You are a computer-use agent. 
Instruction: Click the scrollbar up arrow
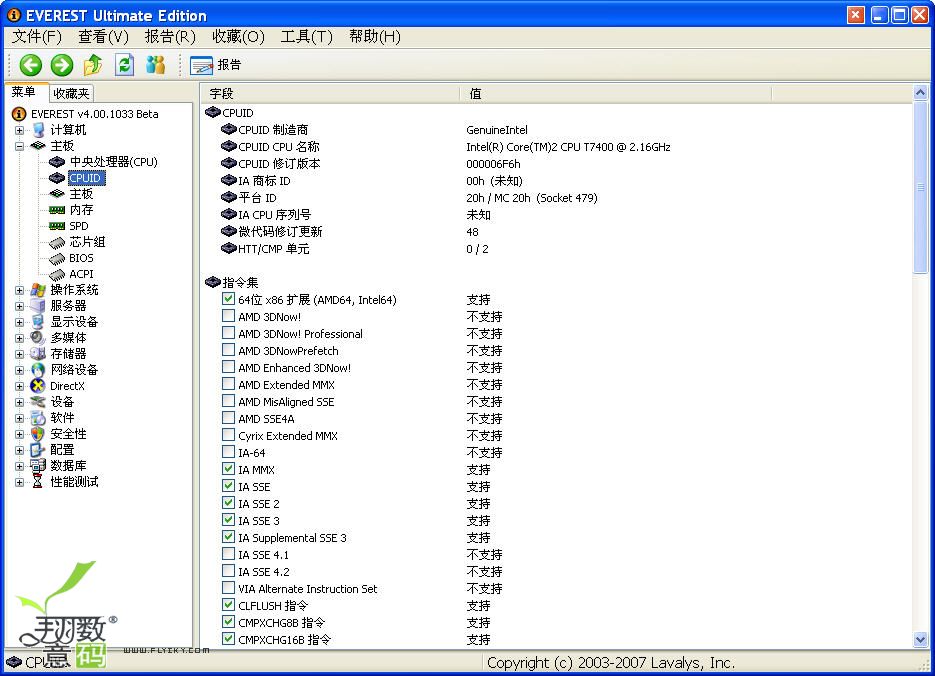point(921,93)
